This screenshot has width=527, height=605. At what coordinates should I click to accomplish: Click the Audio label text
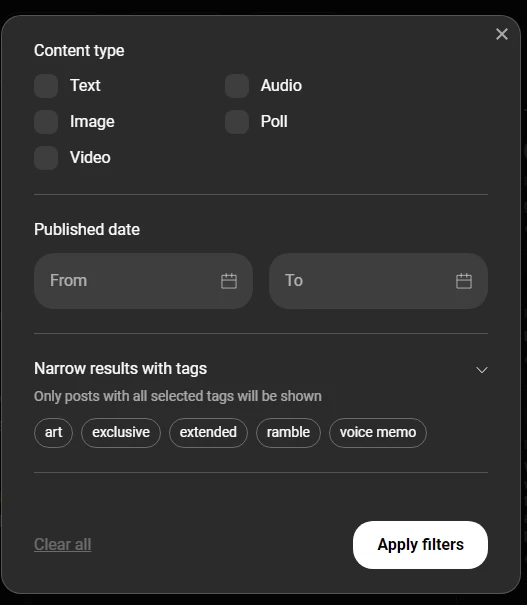[x=281, y=86]
